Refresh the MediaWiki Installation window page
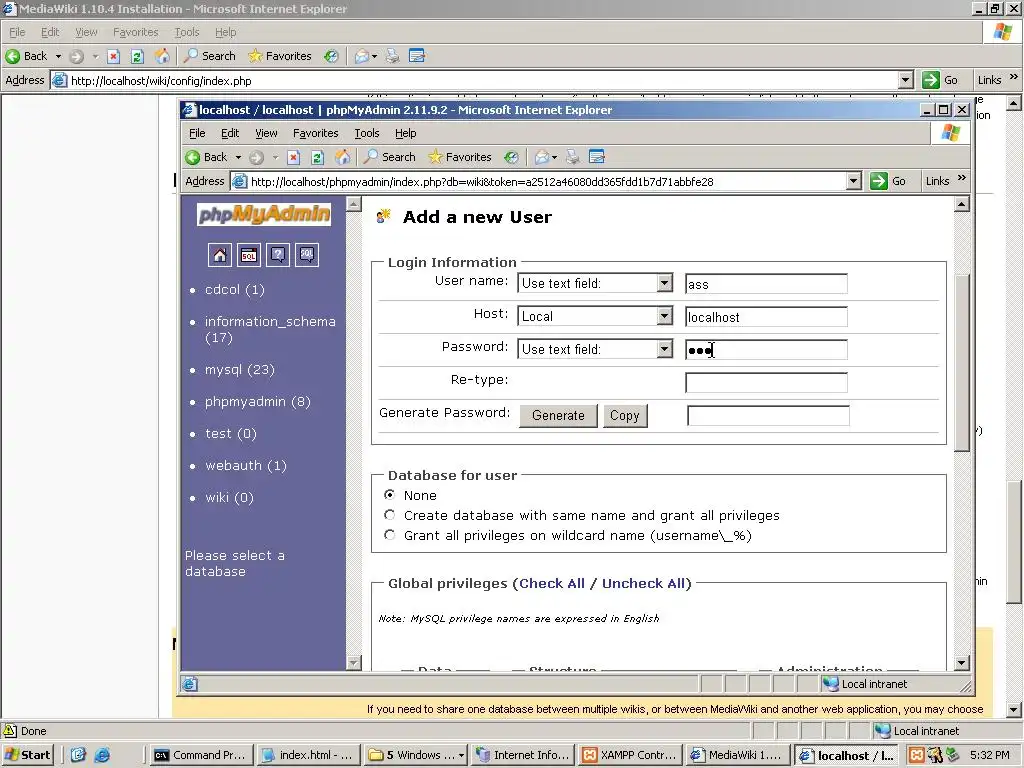Screen dimensions: 1024x768 point(137,56)
